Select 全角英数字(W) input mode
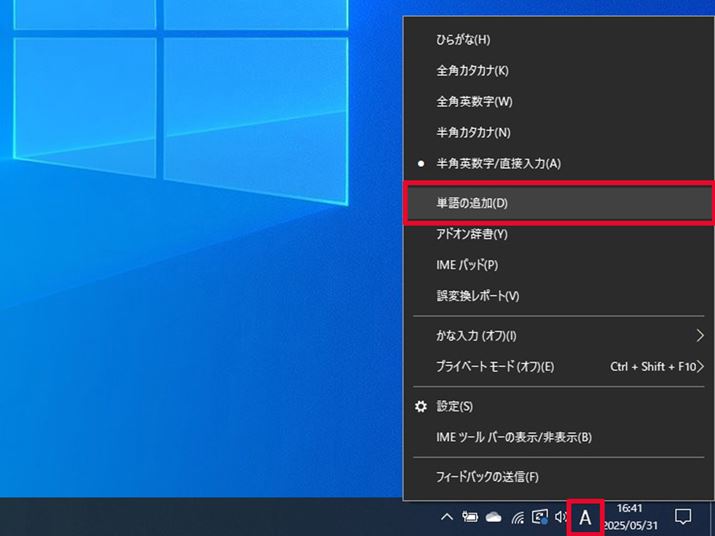 [x=474, y=101]
